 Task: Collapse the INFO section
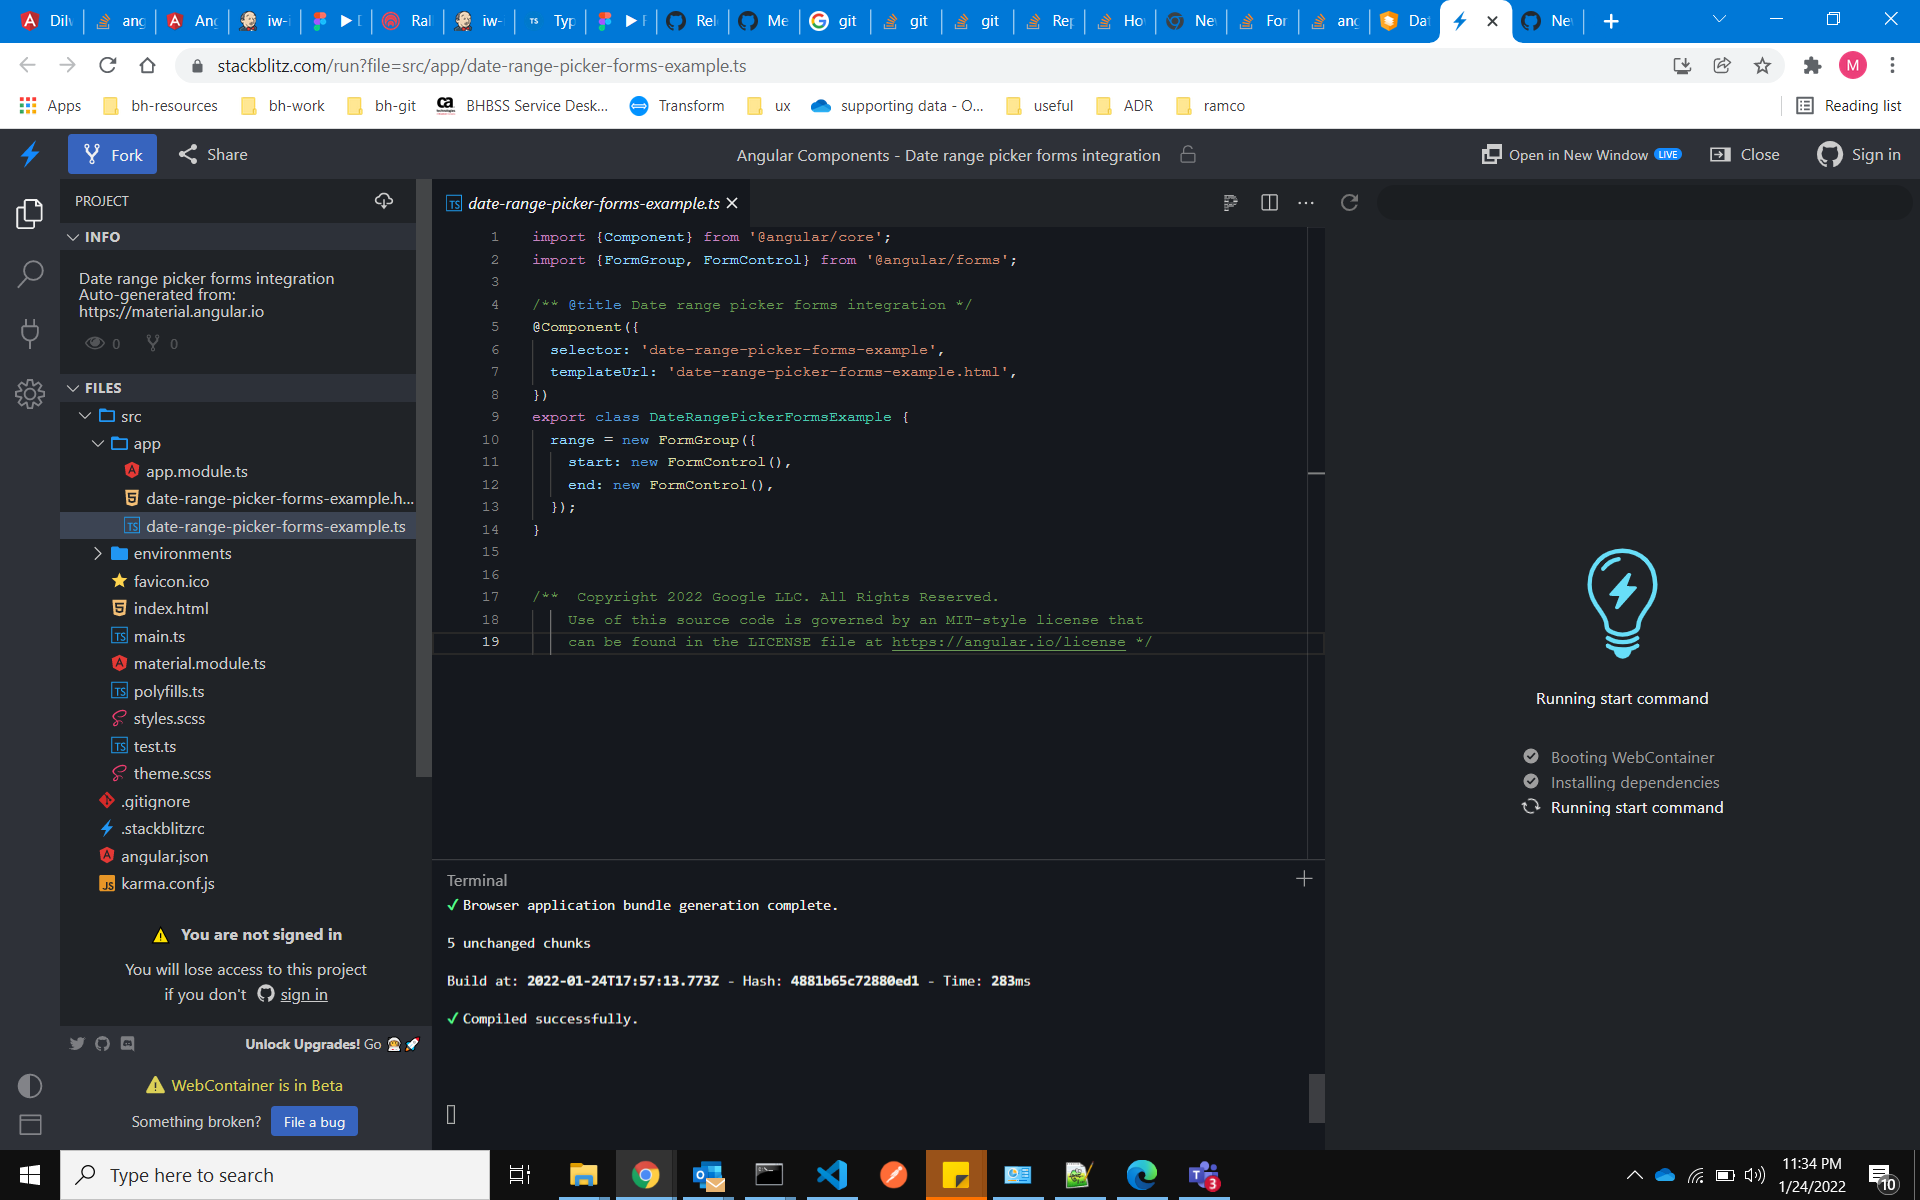(73, 236)
